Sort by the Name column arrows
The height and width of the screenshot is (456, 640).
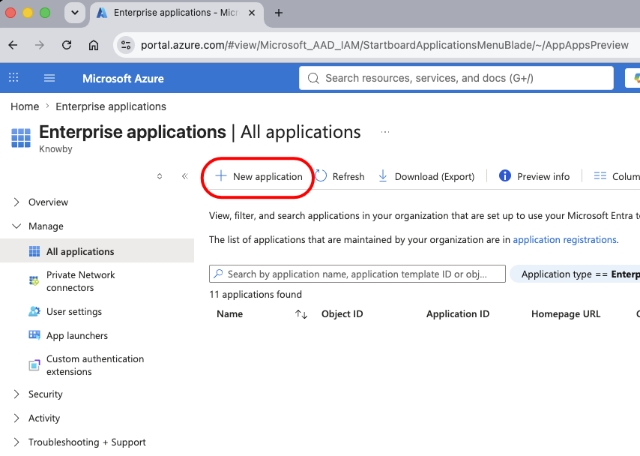(x=301, y=314)
